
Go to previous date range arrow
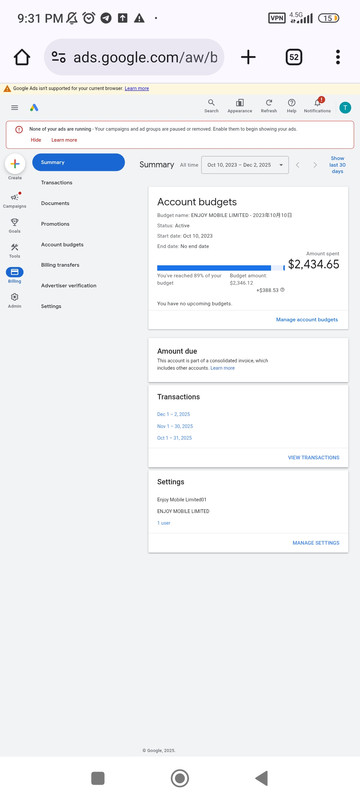click(x=298, y=165)
